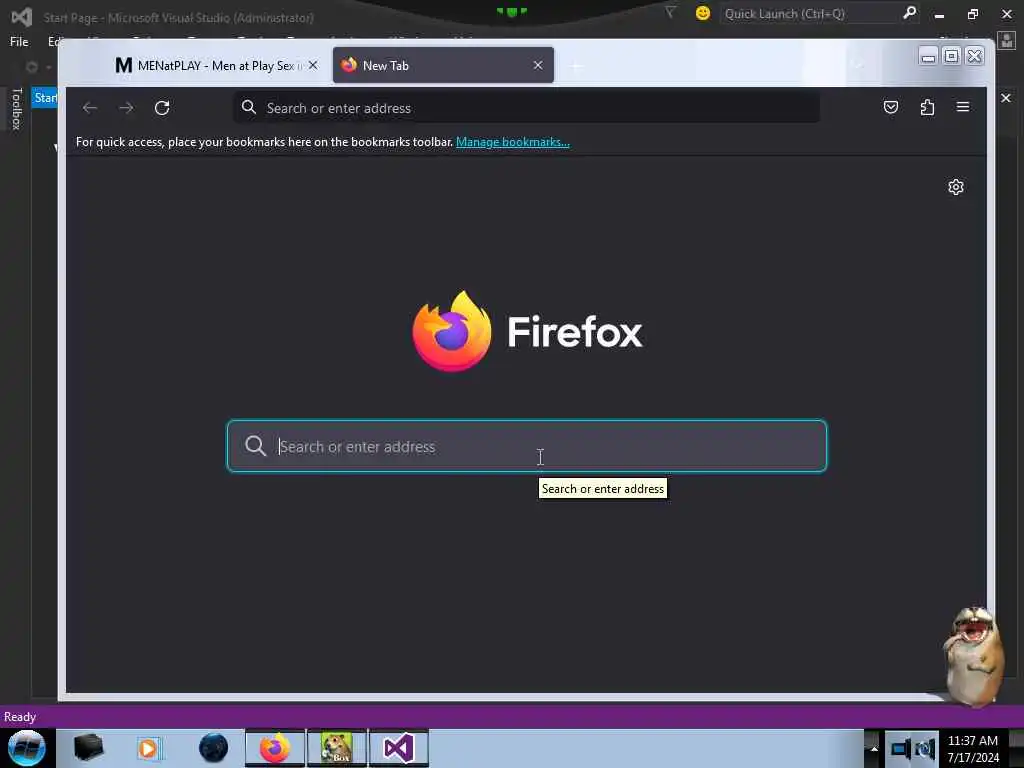Click the Ready status bar text
This screenshot has height=768, width=1024.
20,717
